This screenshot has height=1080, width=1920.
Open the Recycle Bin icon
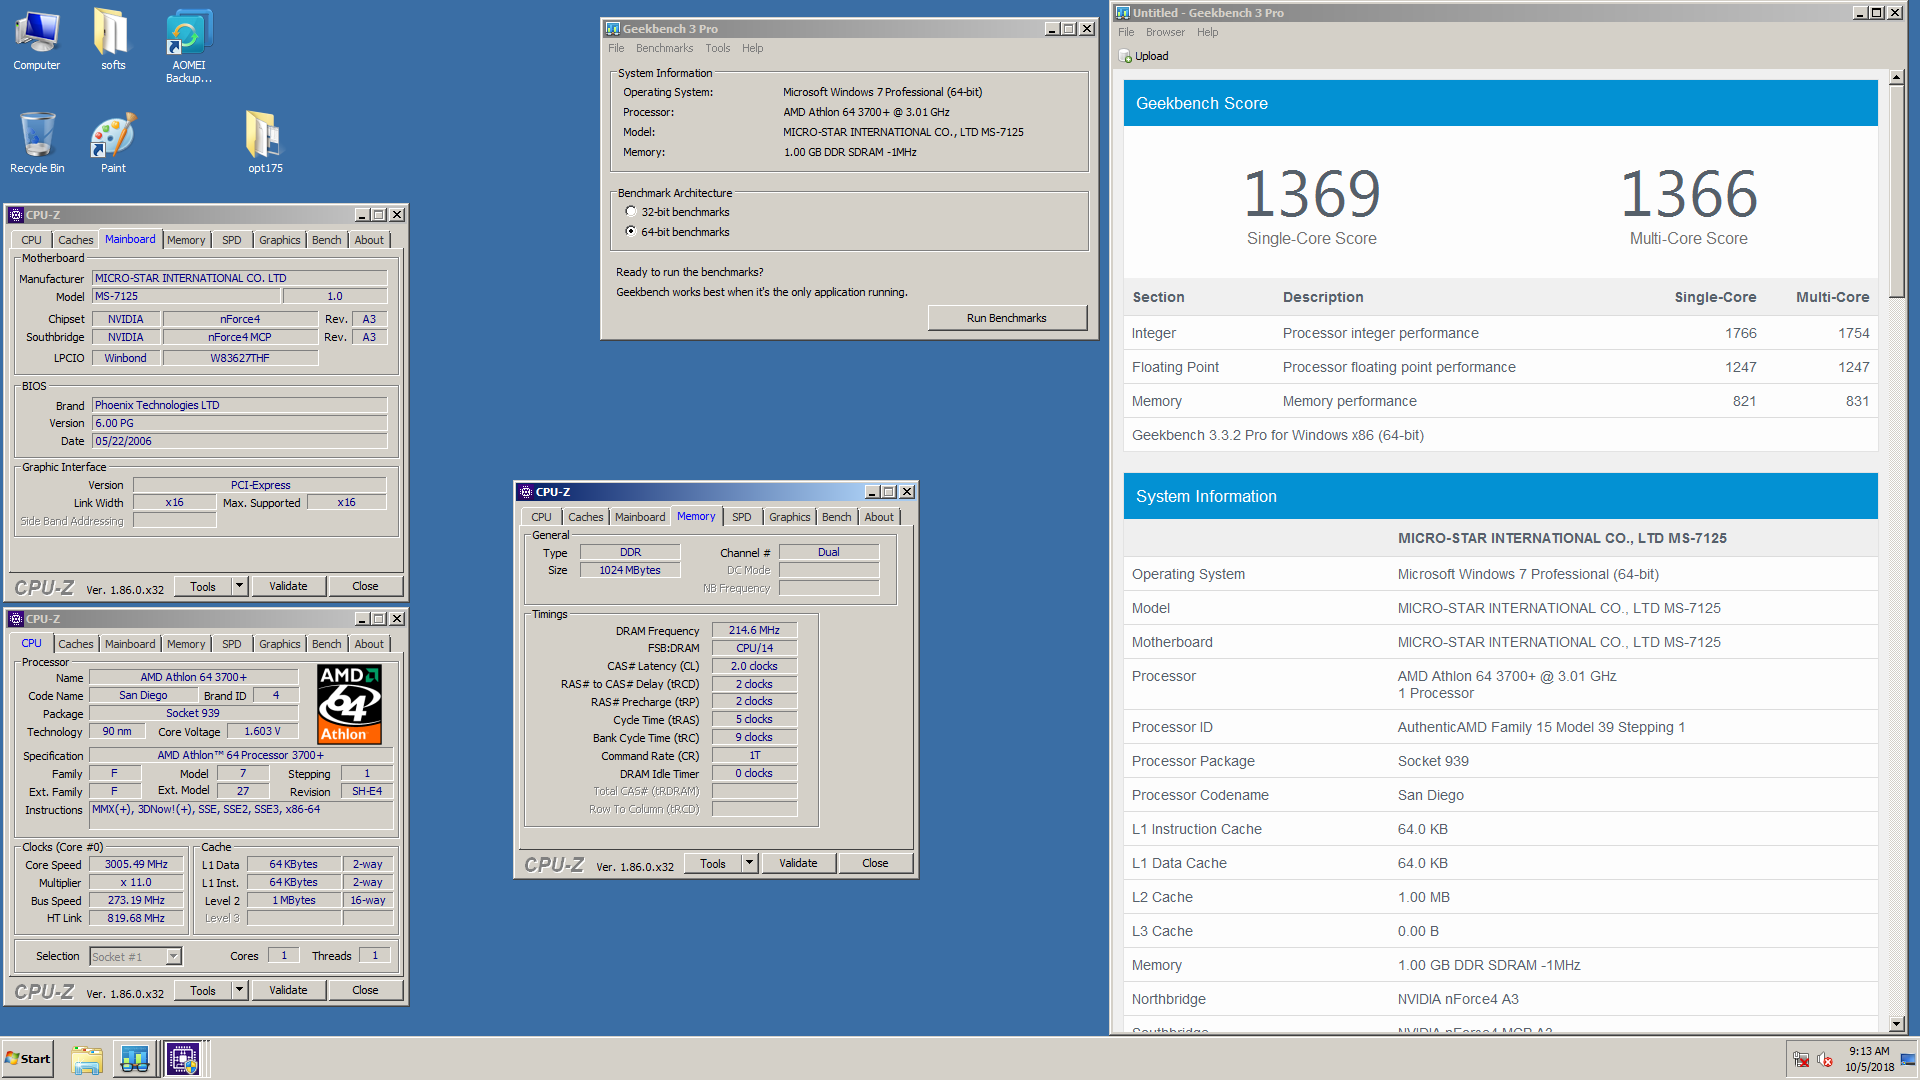tap(37, 142)
